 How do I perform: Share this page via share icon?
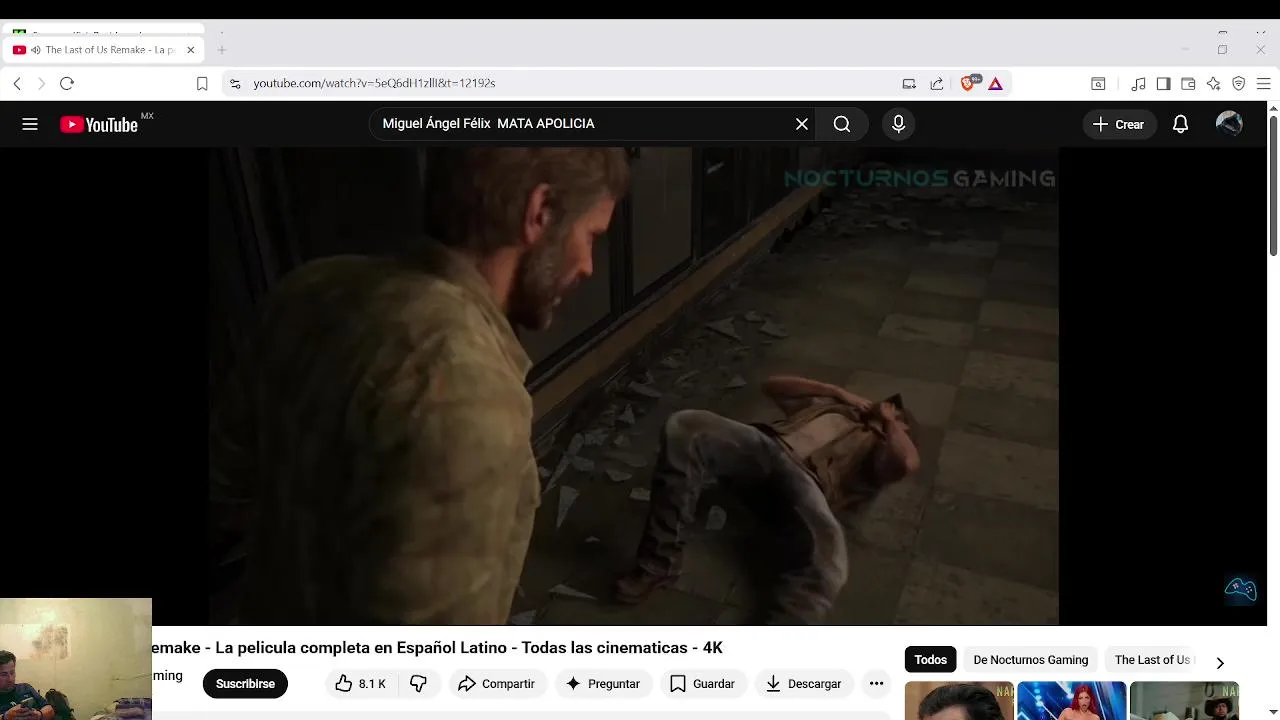[937, 84]
